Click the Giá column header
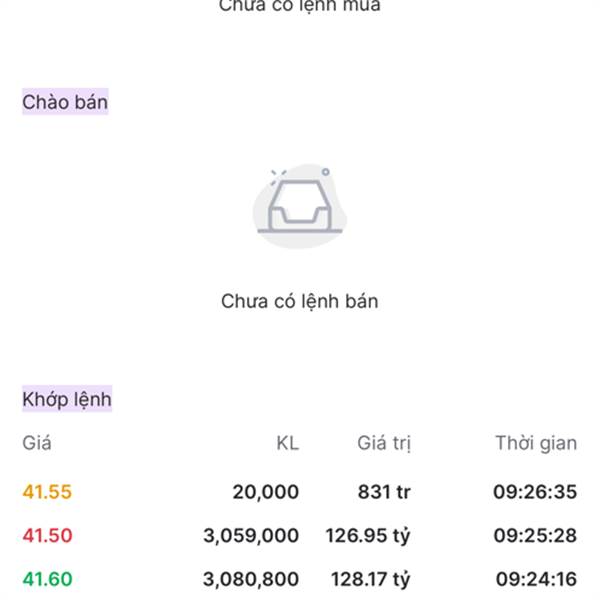This screenshot has width=600, height=600. pos(37,443)
